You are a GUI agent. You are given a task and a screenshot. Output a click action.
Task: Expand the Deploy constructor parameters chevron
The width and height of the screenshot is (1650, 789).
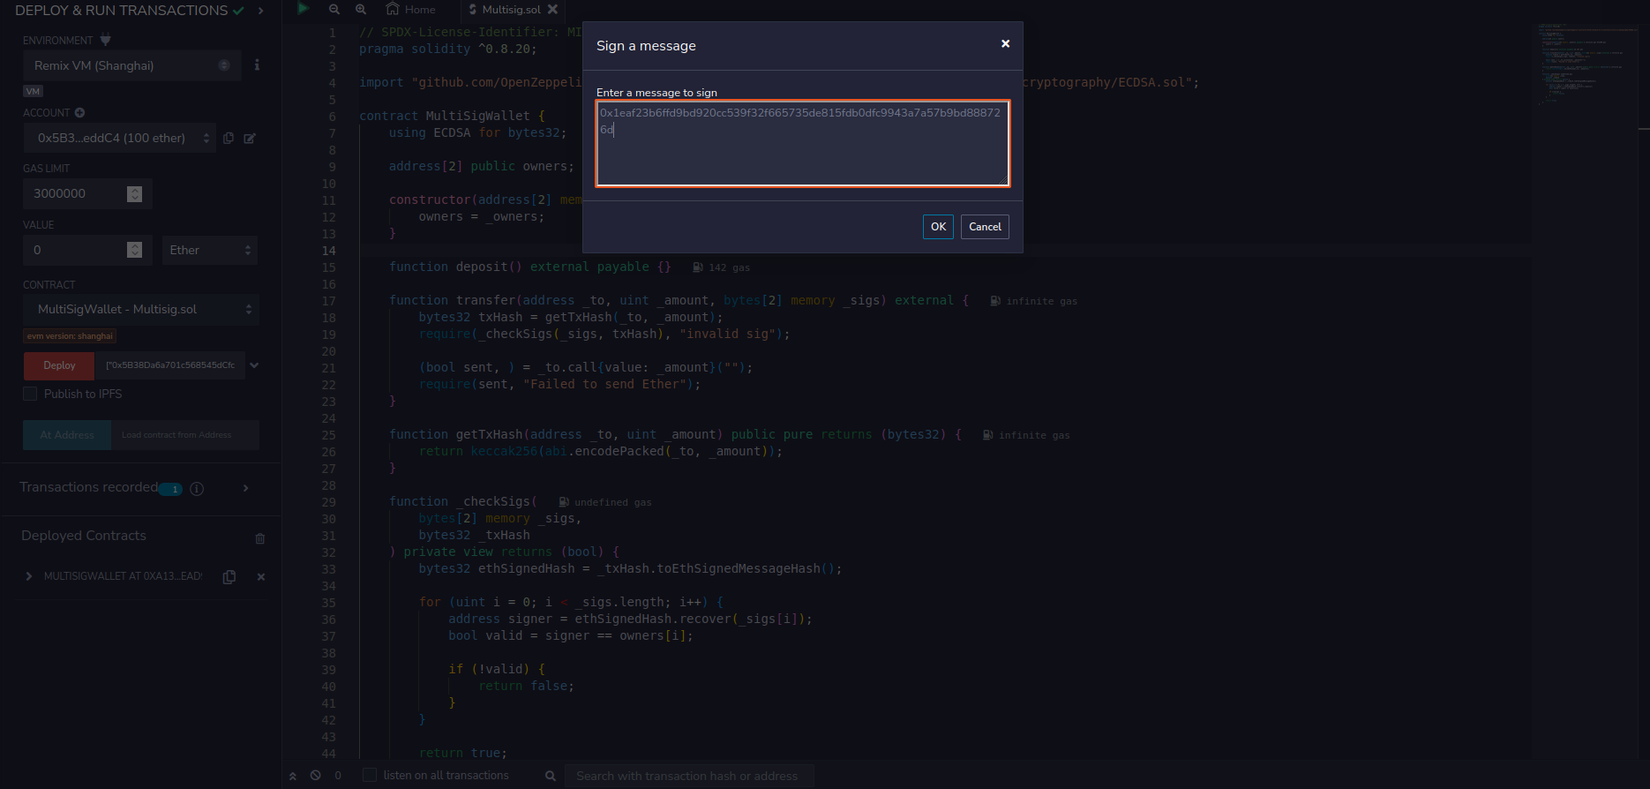point(254,366)
